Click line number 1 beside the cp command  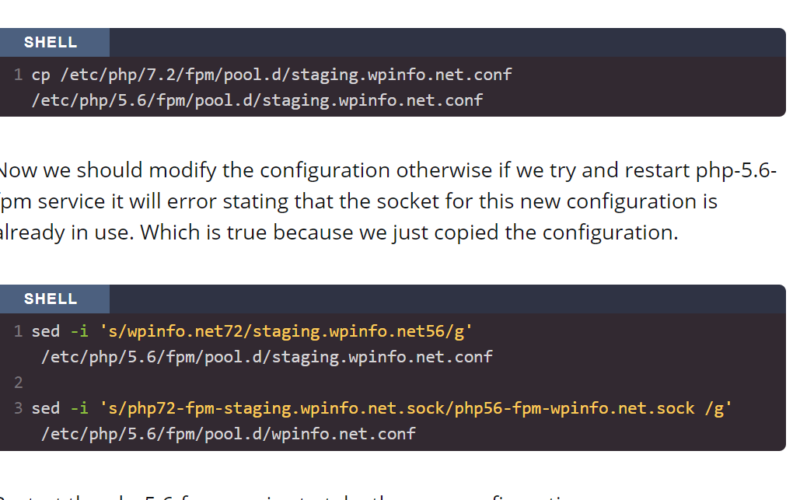coord(18,75)
